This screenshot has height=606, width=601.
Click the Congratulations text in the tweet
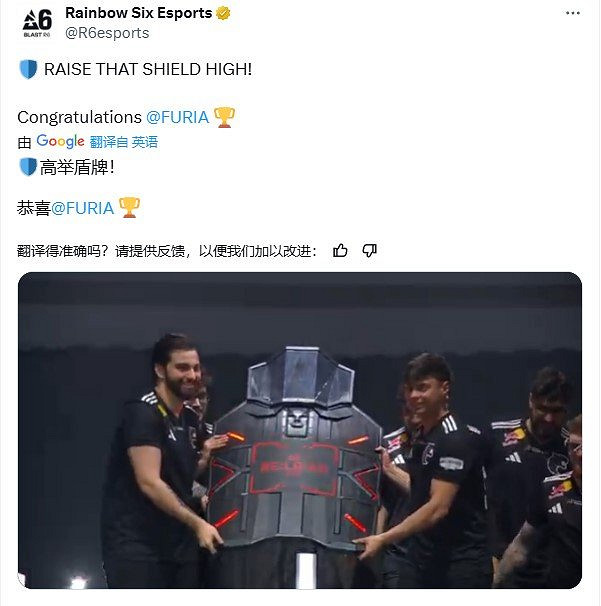(80, 117)
